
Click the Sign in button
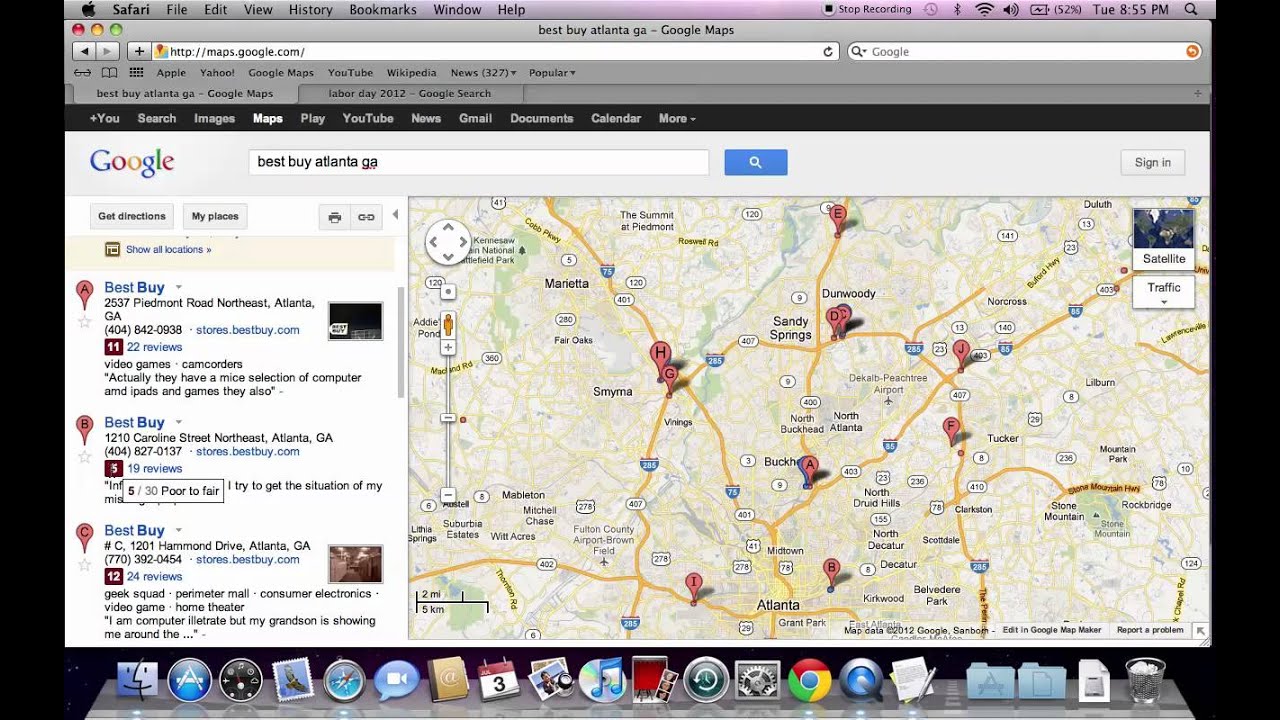pos(1152,162)
